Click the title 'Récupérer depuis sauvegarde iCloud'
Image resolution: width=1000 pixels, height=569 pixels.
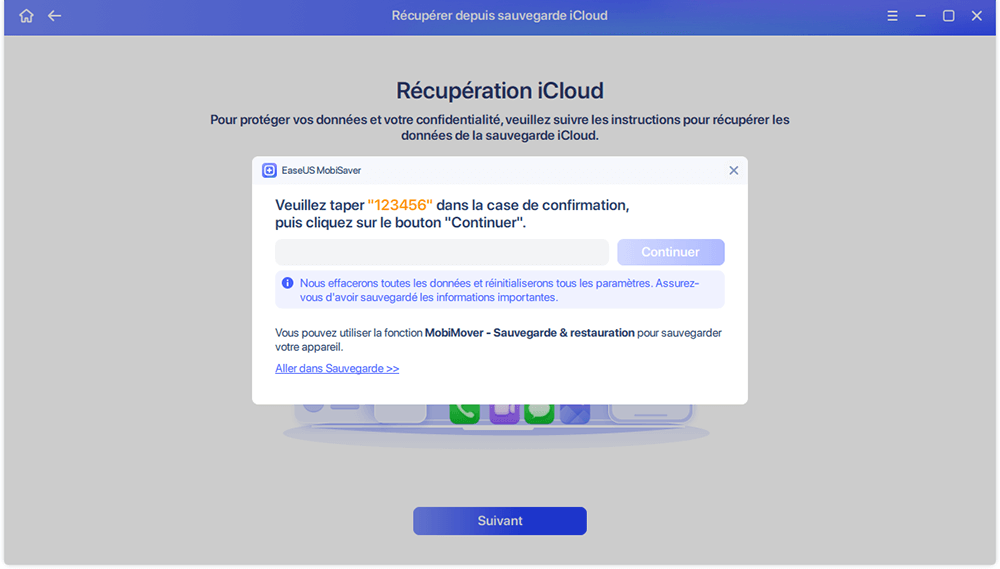pos(499,16)
